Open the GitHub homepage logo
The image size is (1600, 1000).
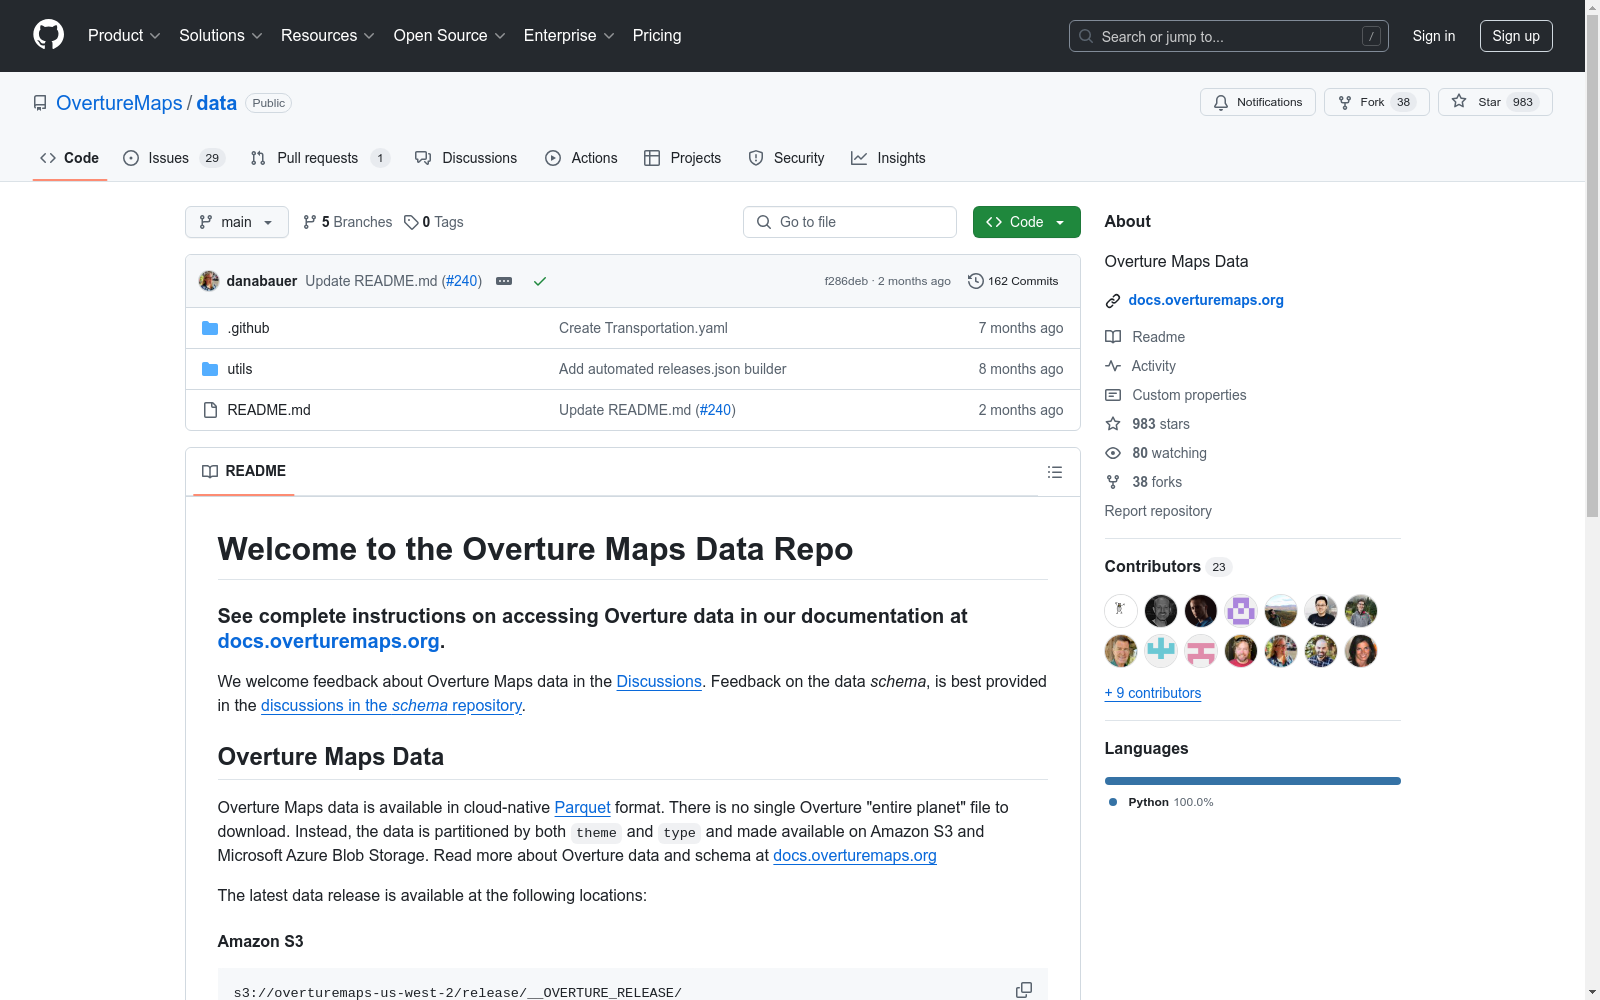48,35
